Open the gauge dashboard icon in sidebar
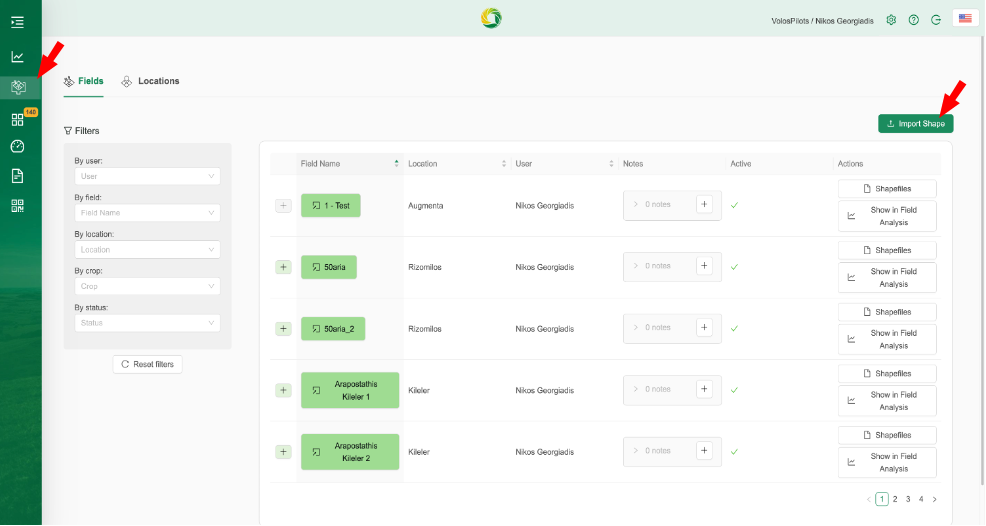The height and width of the screenshot is (526, 986). 17,146
